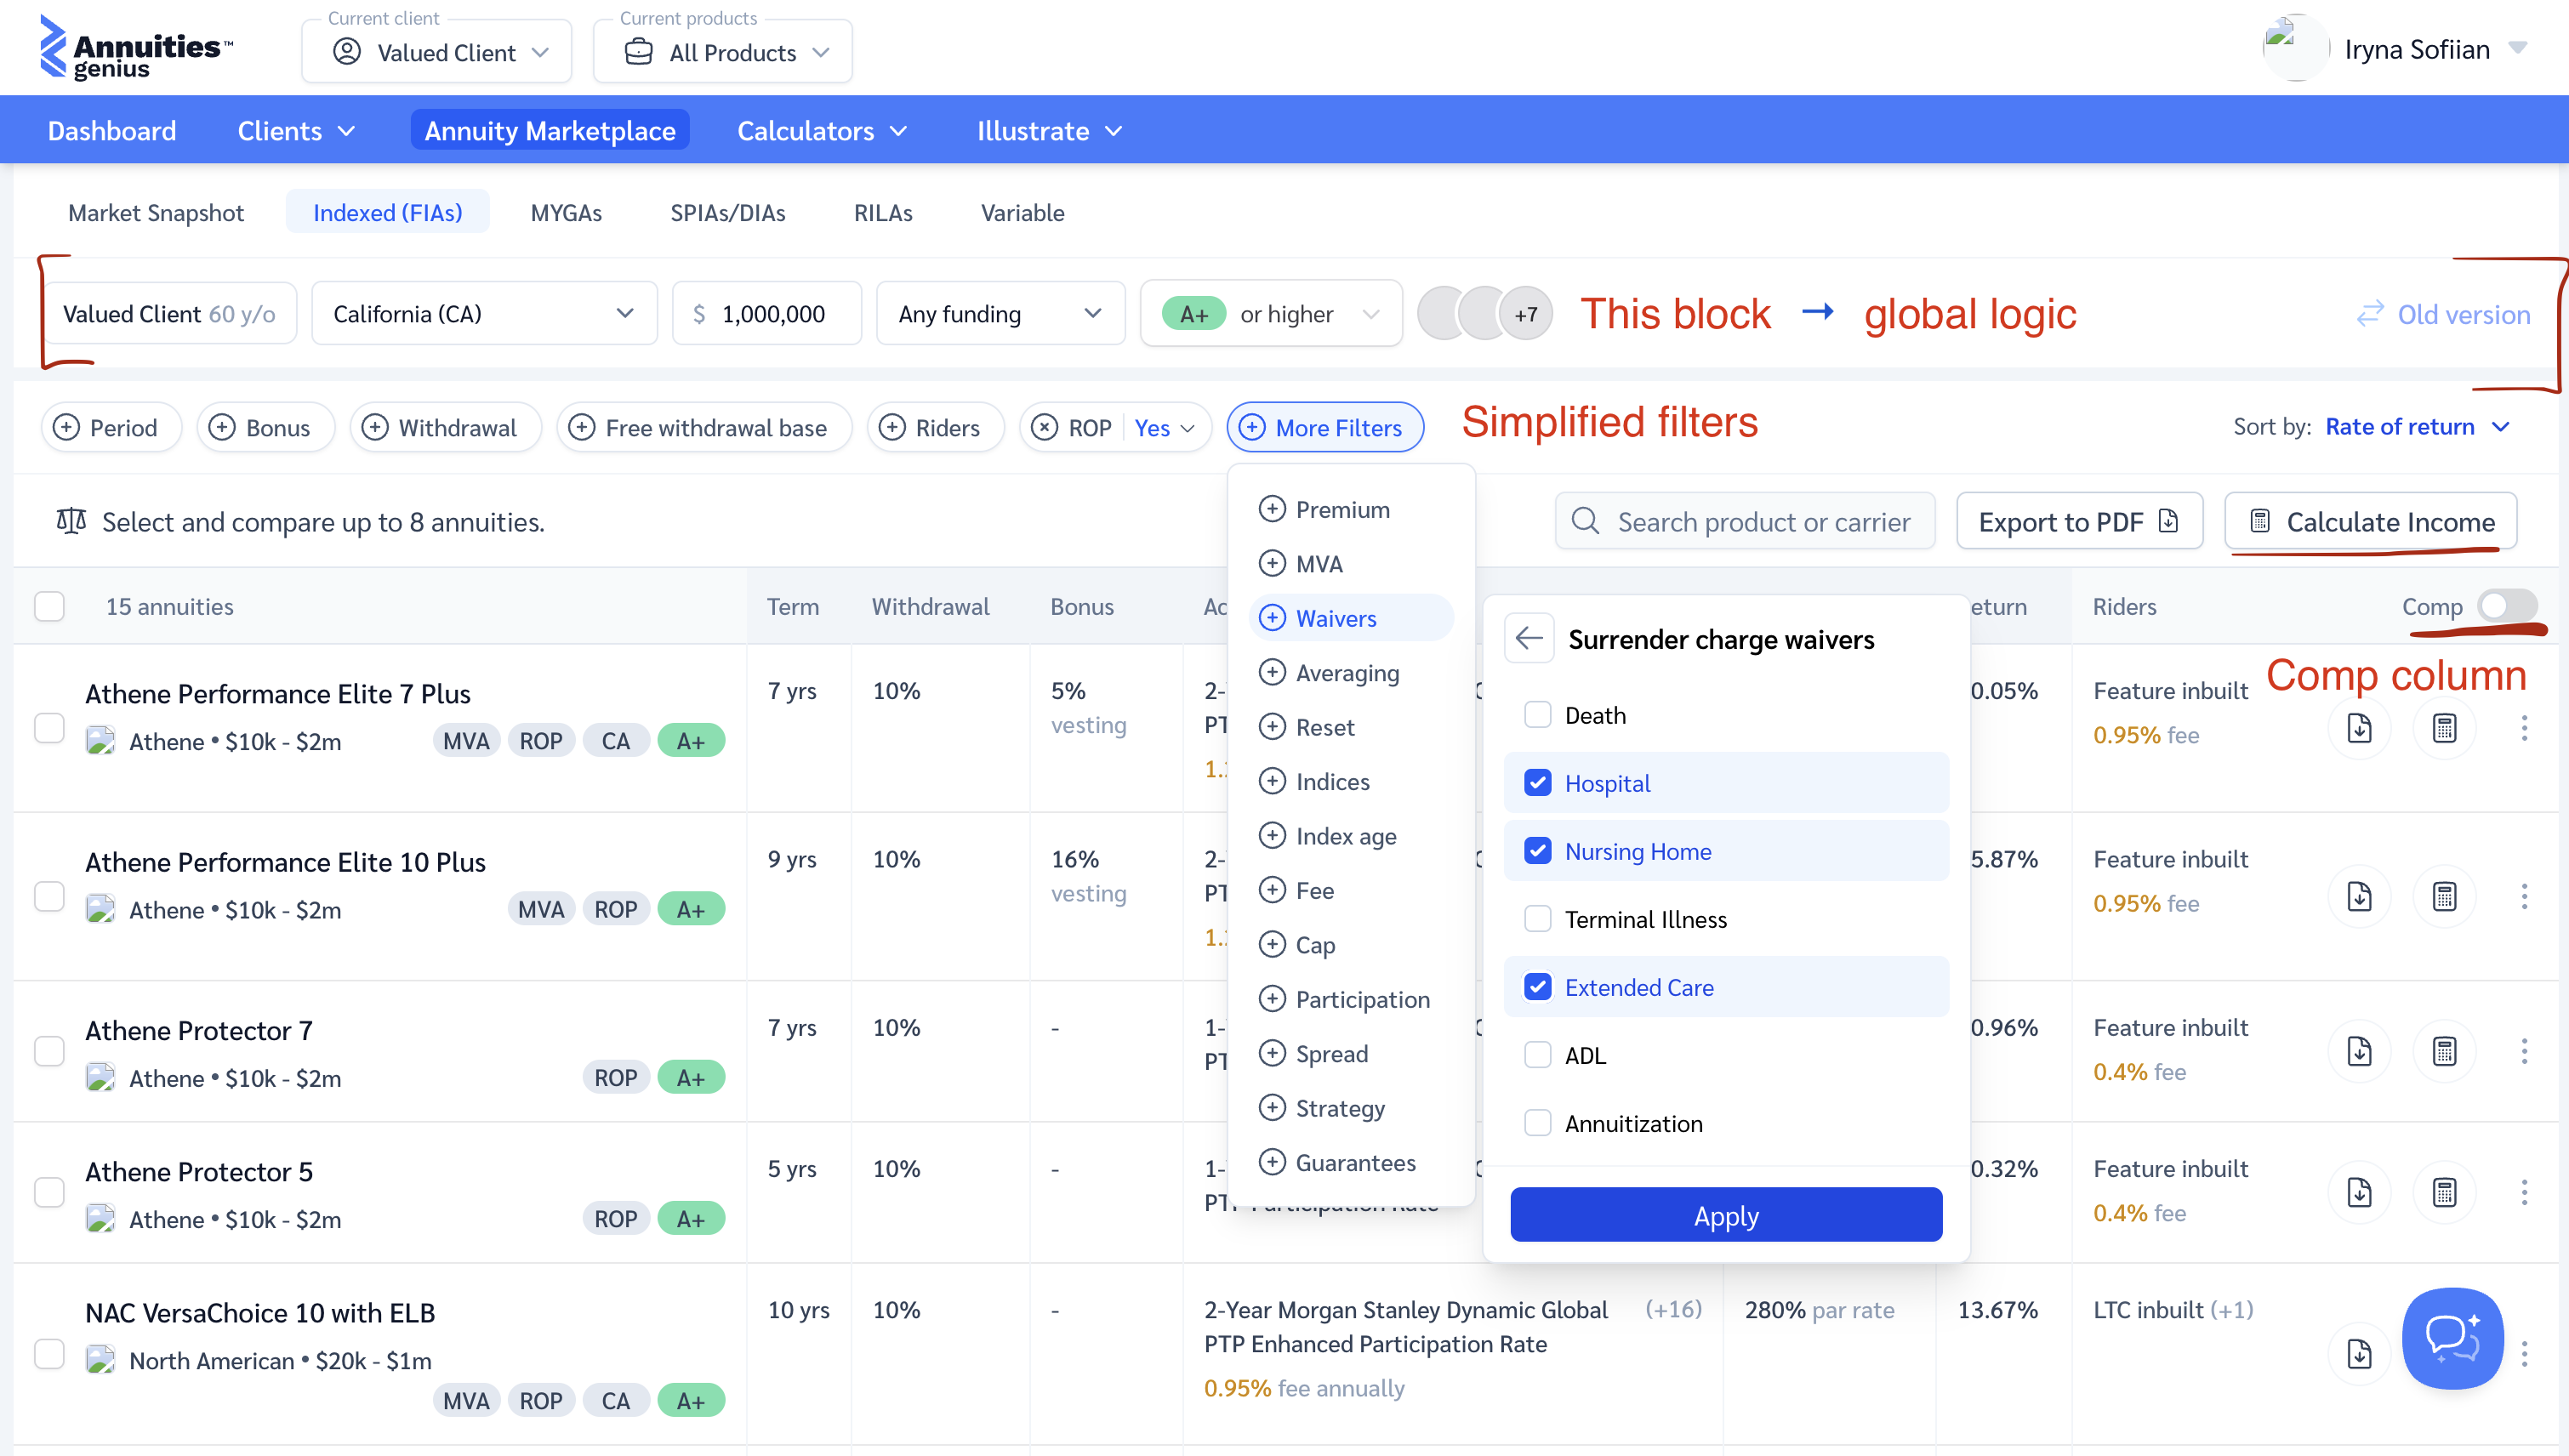Open three-dot menu for Athene Protector 5
The height and width of the screenshot is (1456, 2569).
coord(2524,1192)
